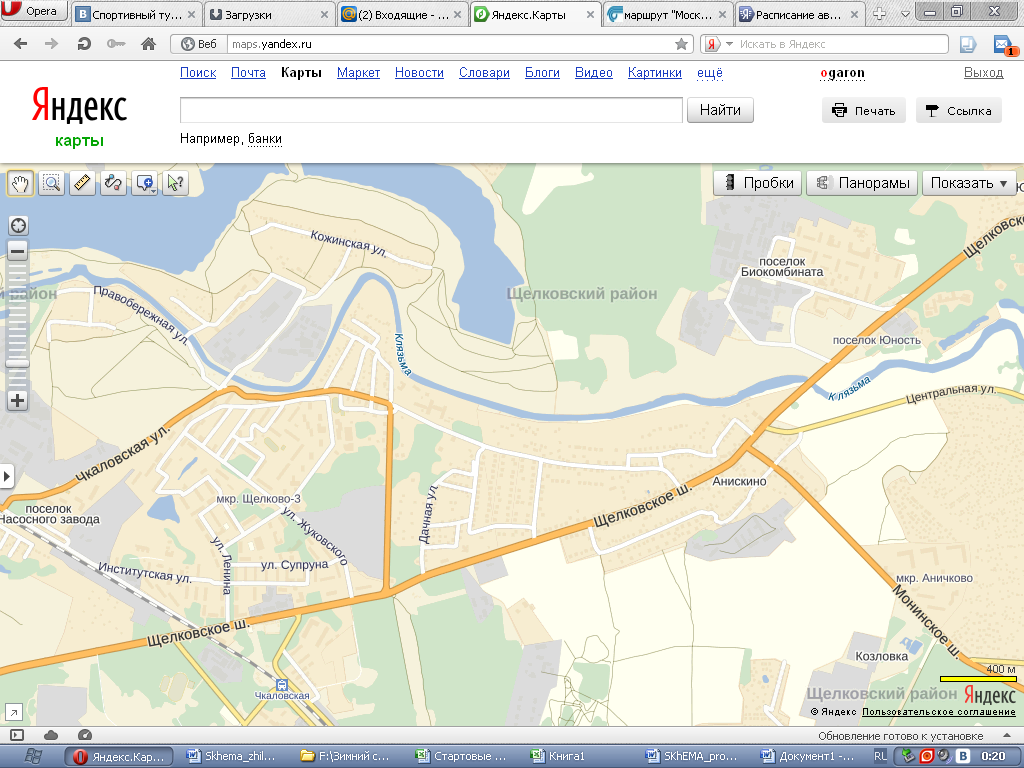Toggle the Панорамы layer

tap(862, 183)
